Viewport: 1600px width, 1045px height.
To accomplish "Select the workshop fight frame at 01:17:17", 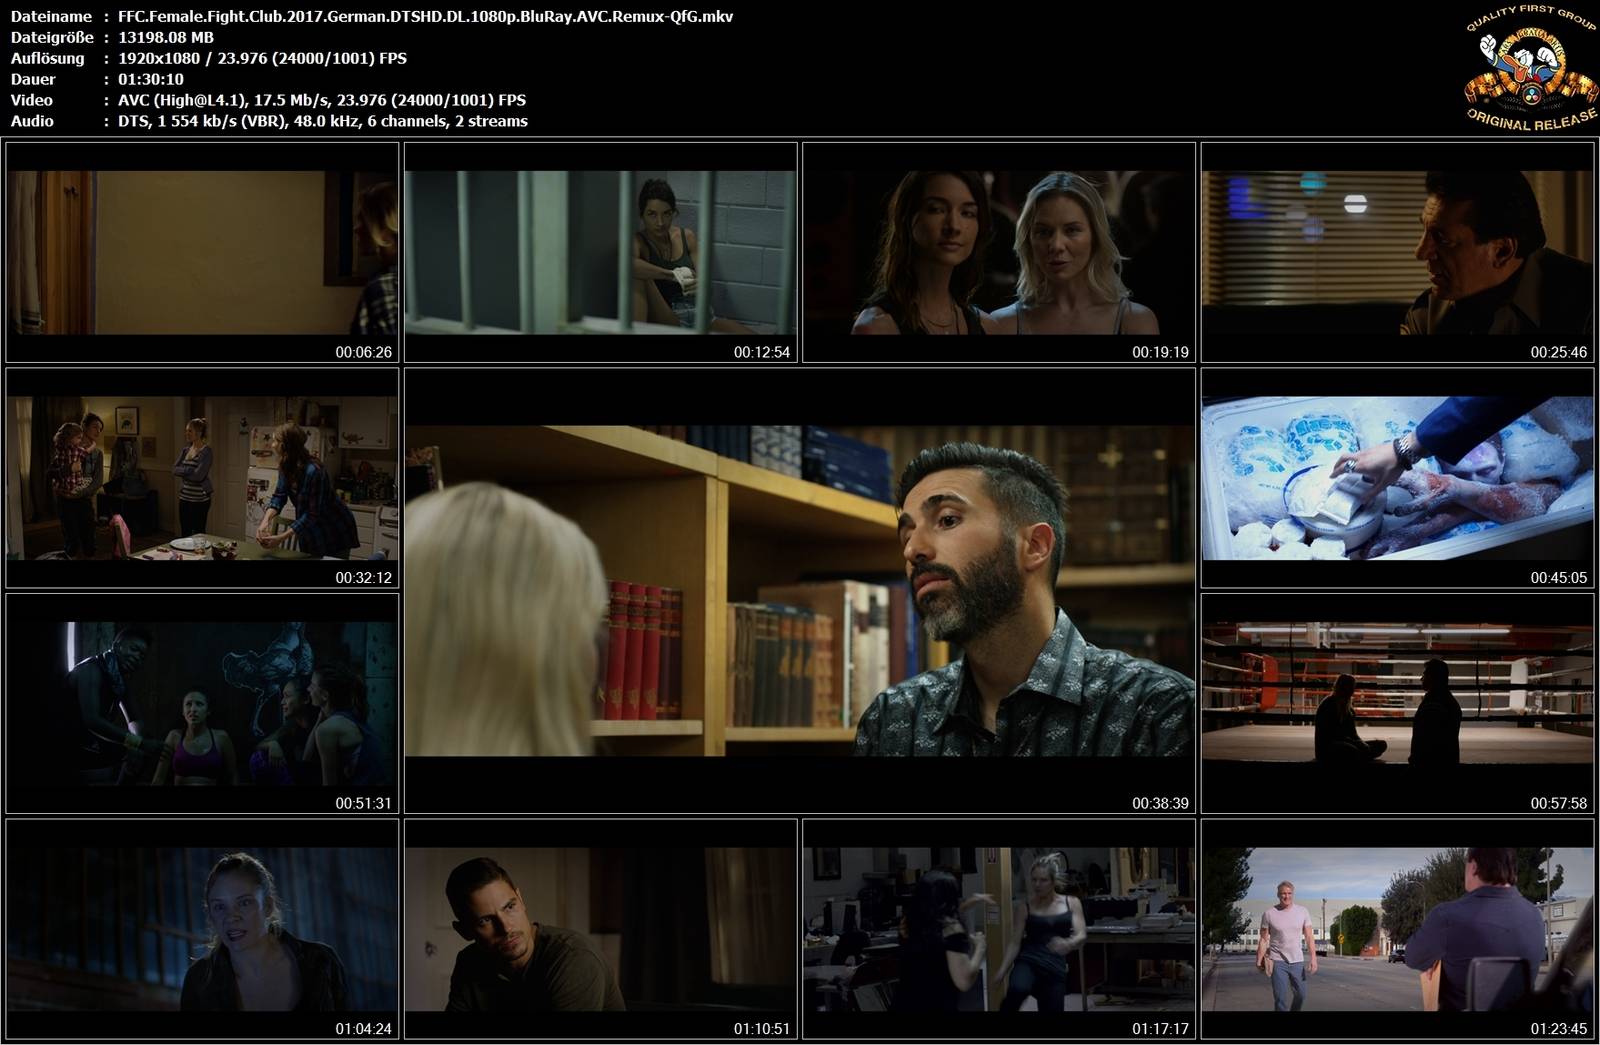I will [x=999, y=929].
